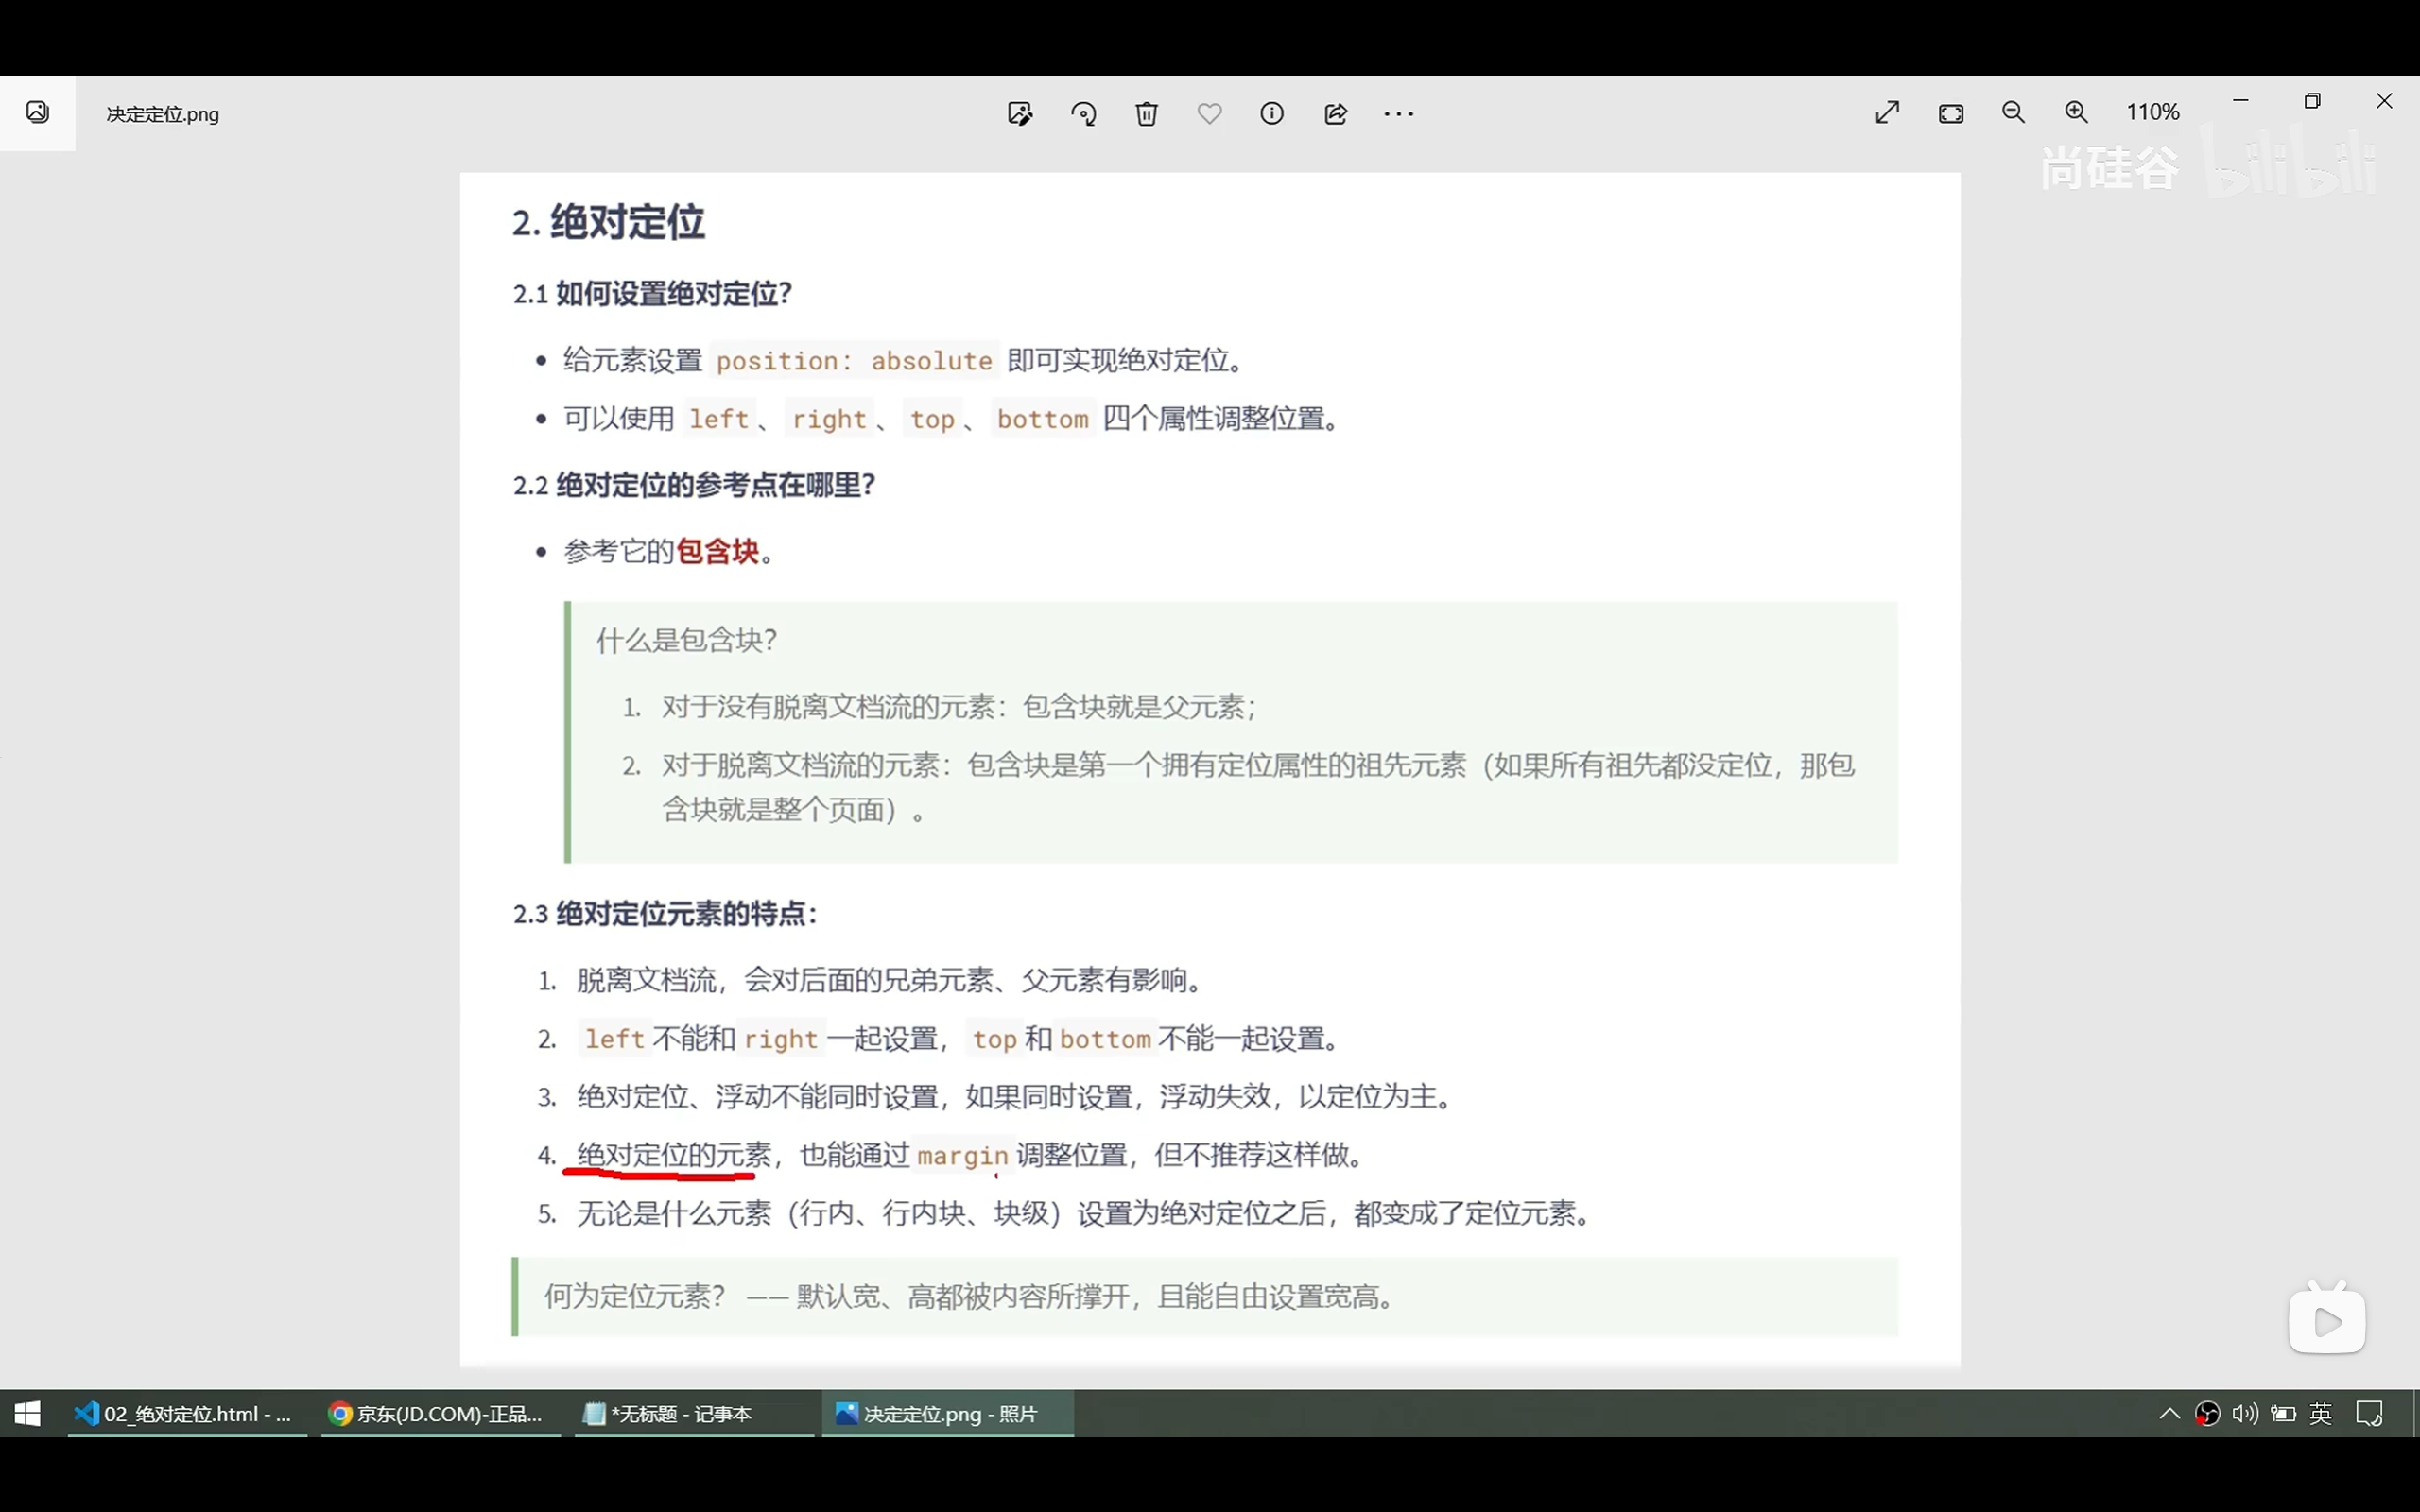Screen dimensions: 2420x1512
Task: Expand hidden system tray icons
Action: [x=2169, y=1413]
